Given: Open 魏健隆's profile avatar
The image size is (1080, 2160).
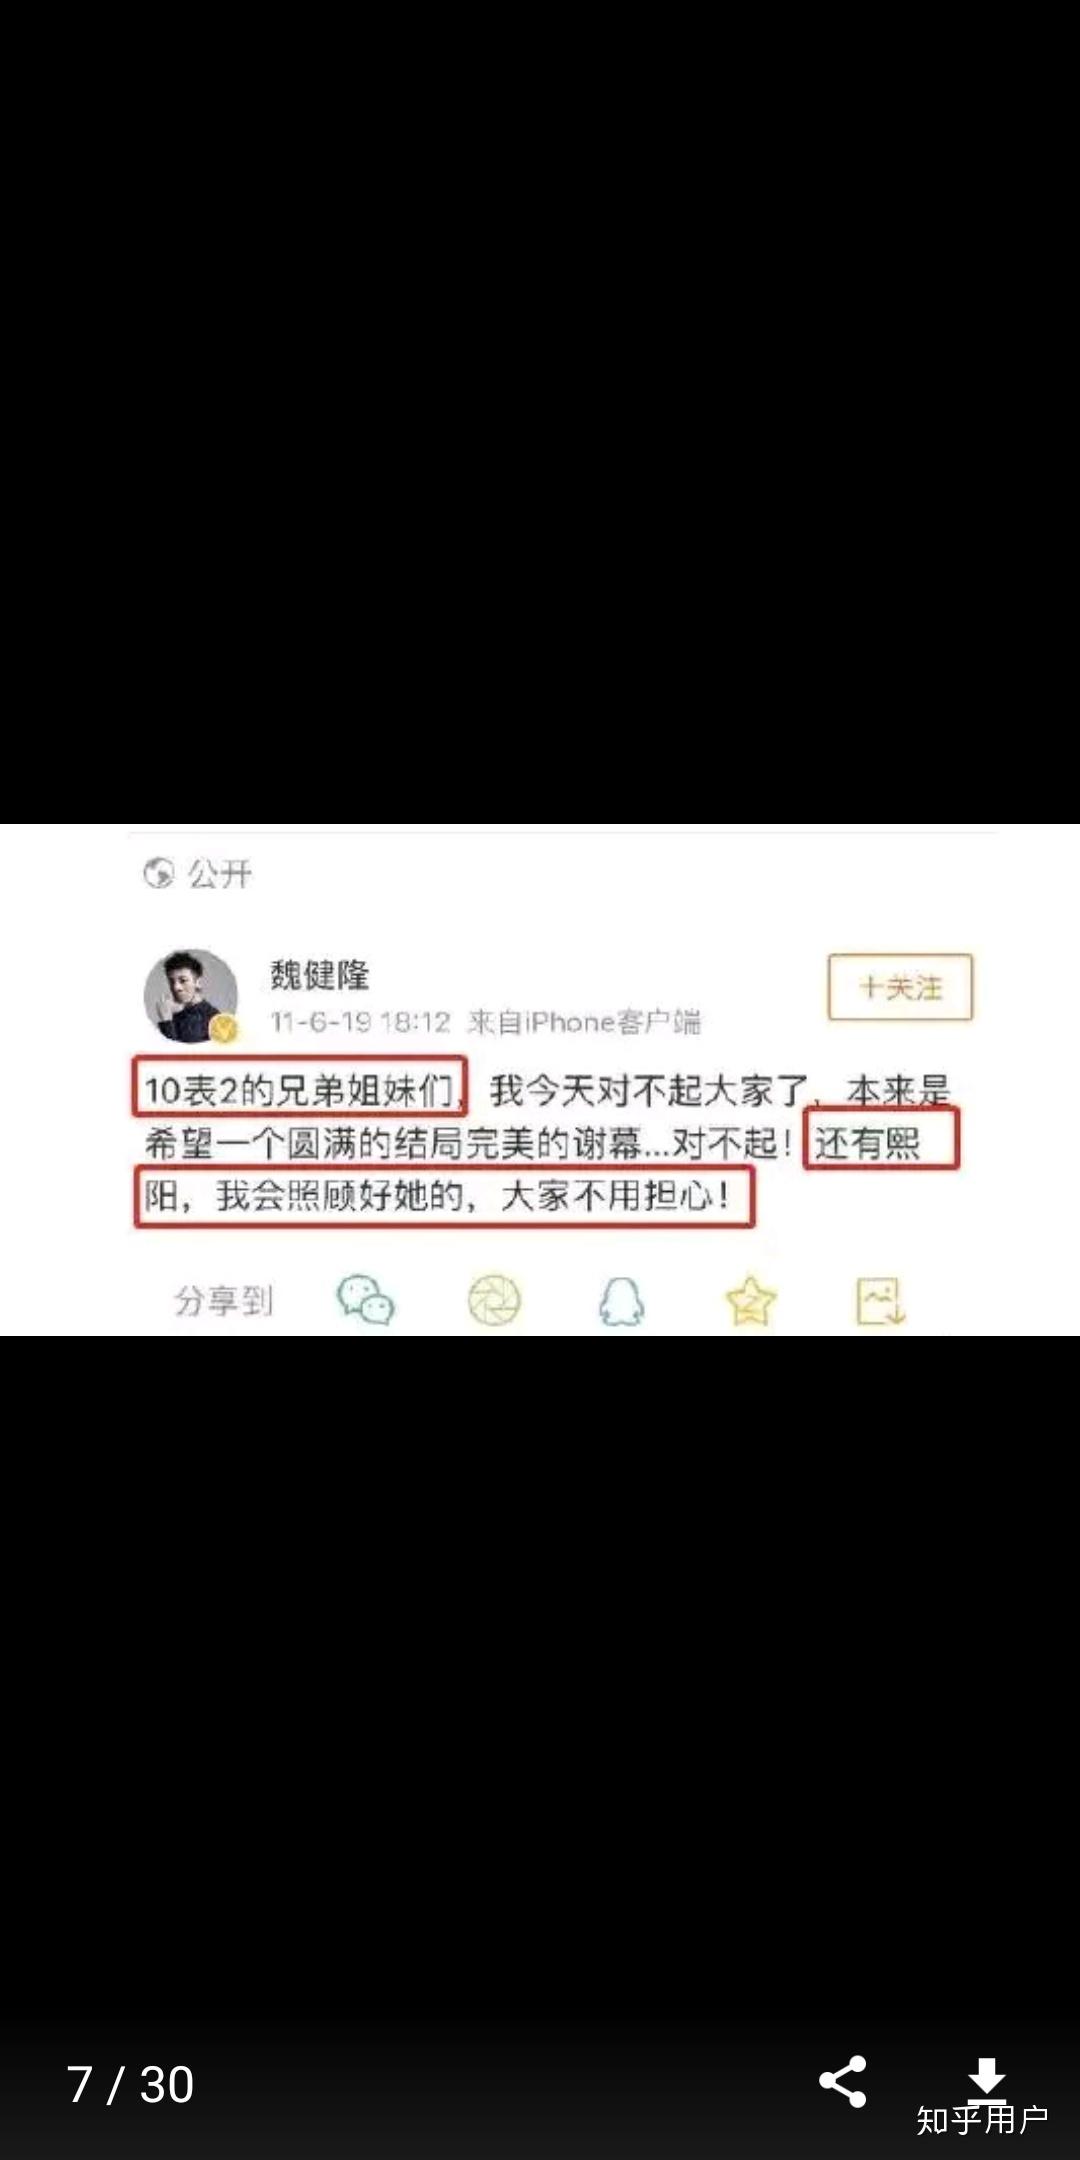Looking at the screenshot, I should (191, 995).
